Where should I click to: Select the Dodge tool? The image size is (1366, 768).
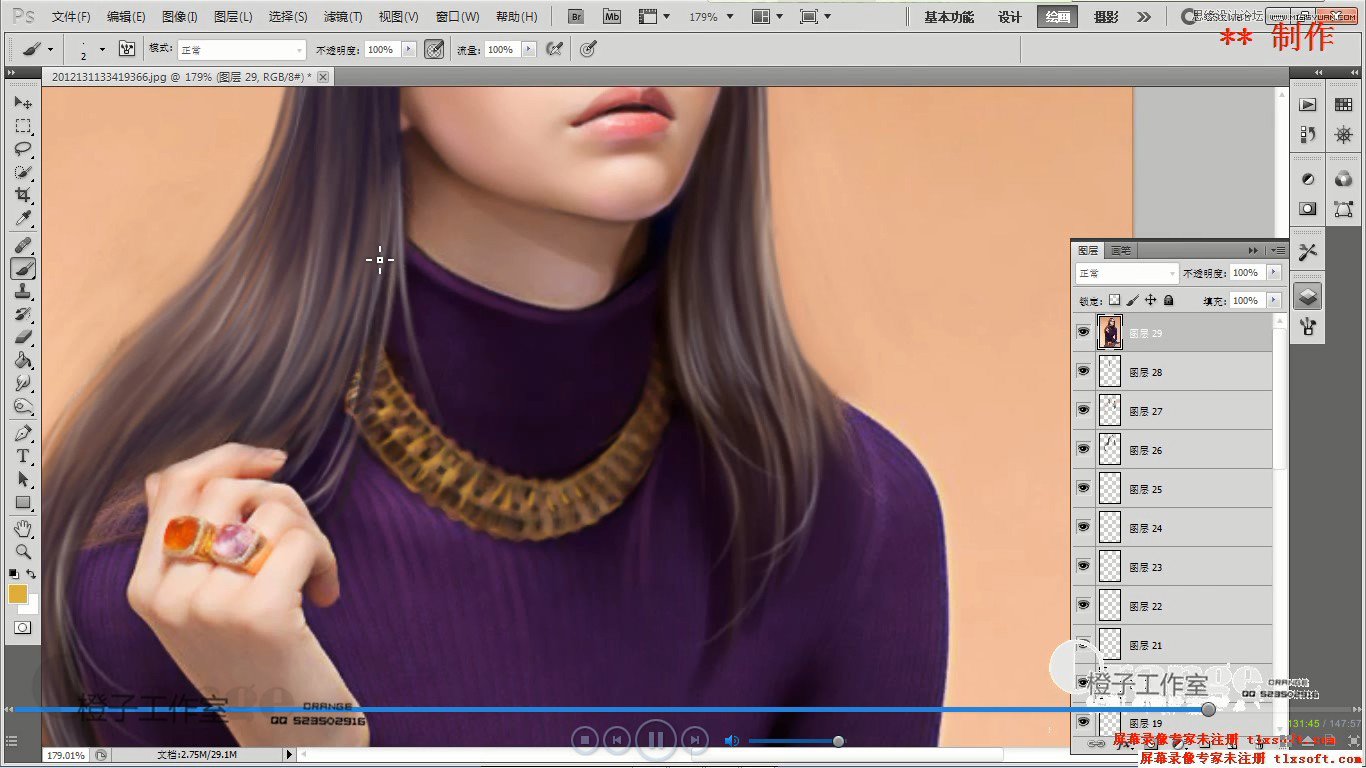(22, 406)
